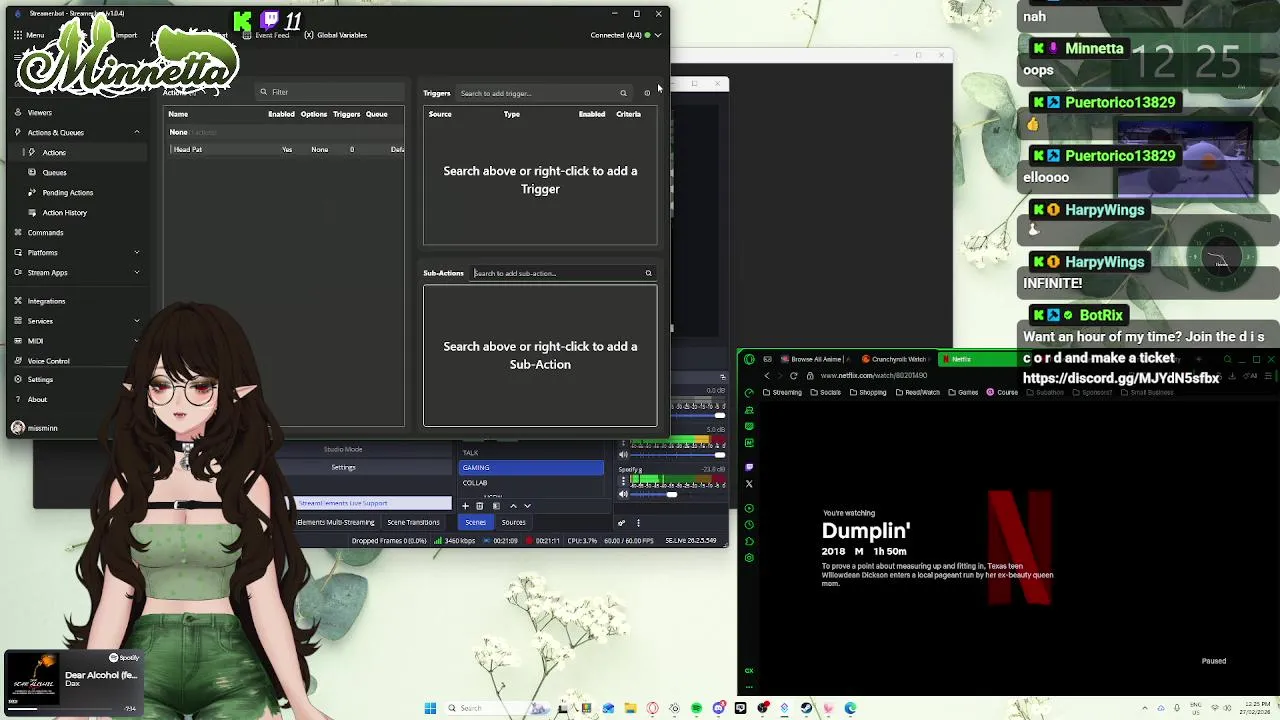Open OBS Settings button
This screenshot has width=1280, height=720.
click(x=343, y=467)
